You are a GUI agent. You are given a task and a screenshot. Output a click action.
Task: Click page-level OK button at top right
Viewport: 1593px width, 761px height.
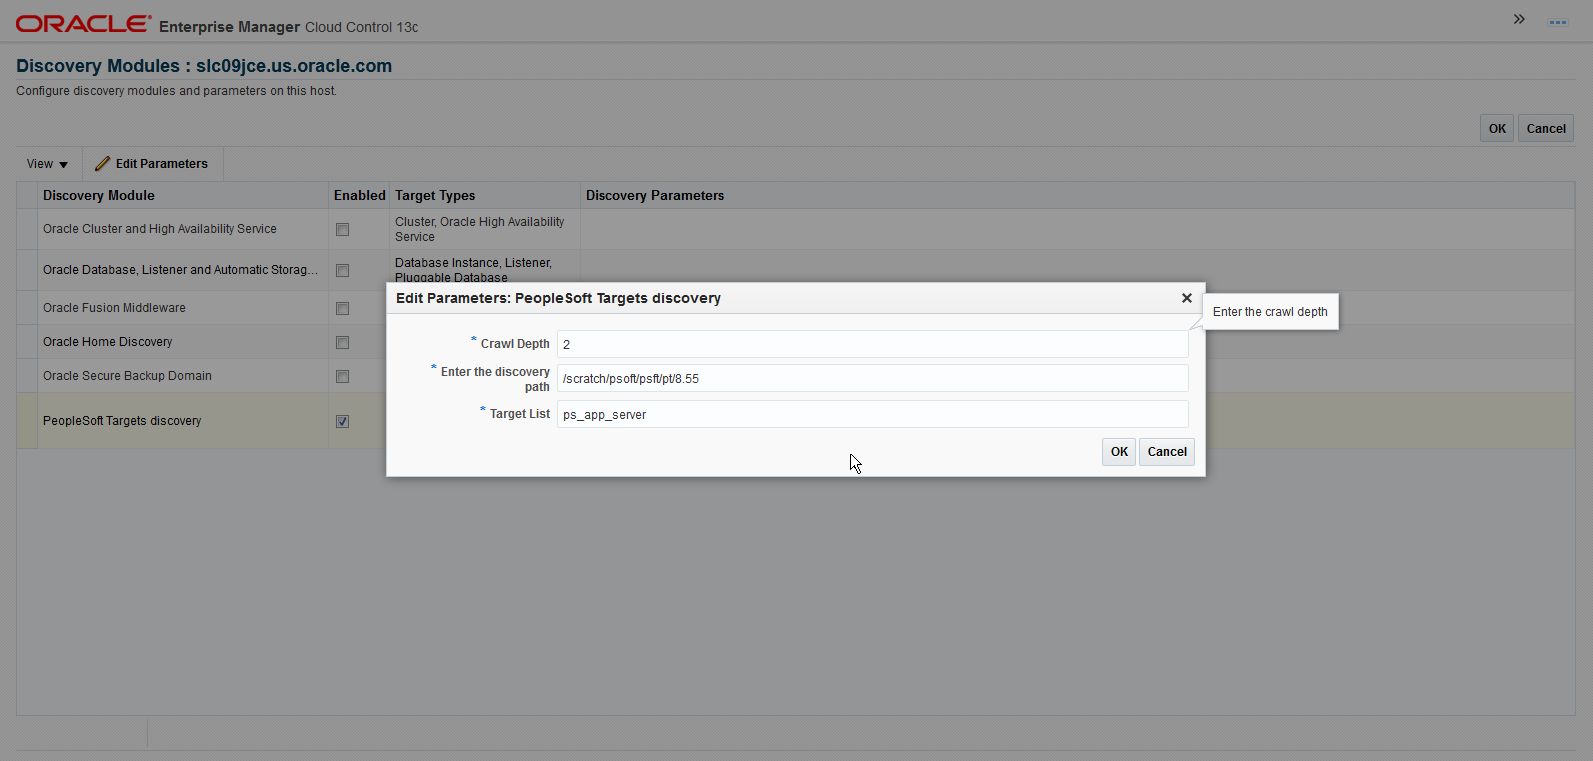[x=1497, y=128]
